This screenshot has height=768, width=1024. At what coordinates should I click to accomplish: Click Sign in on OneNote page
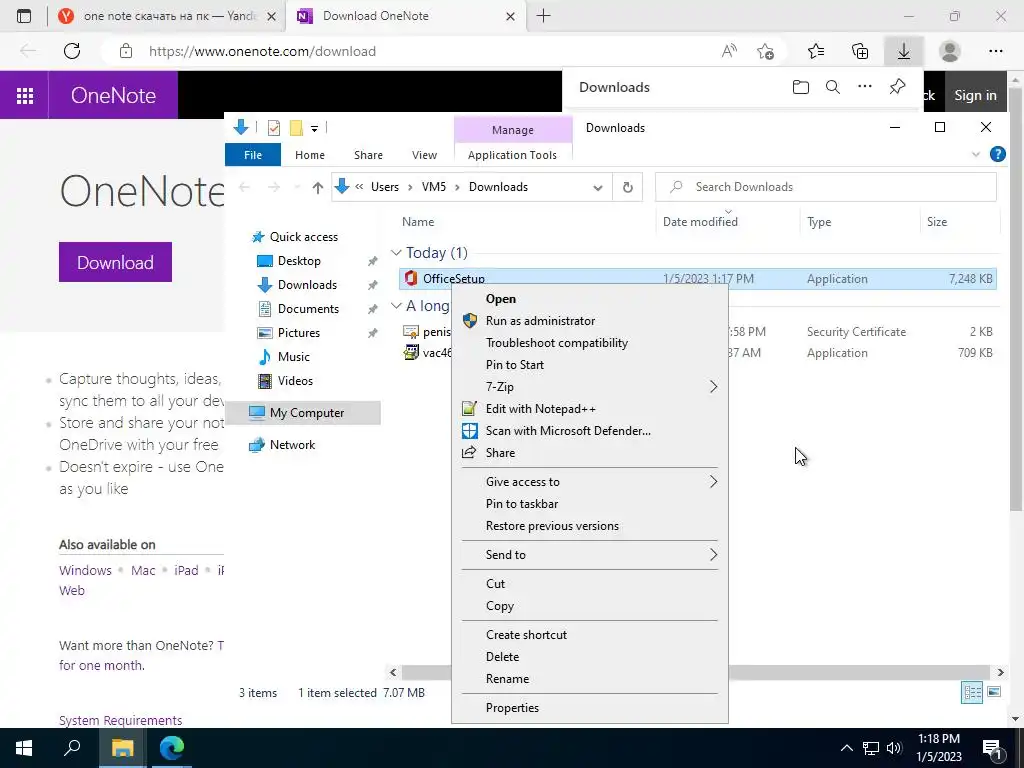pos(975,95)
